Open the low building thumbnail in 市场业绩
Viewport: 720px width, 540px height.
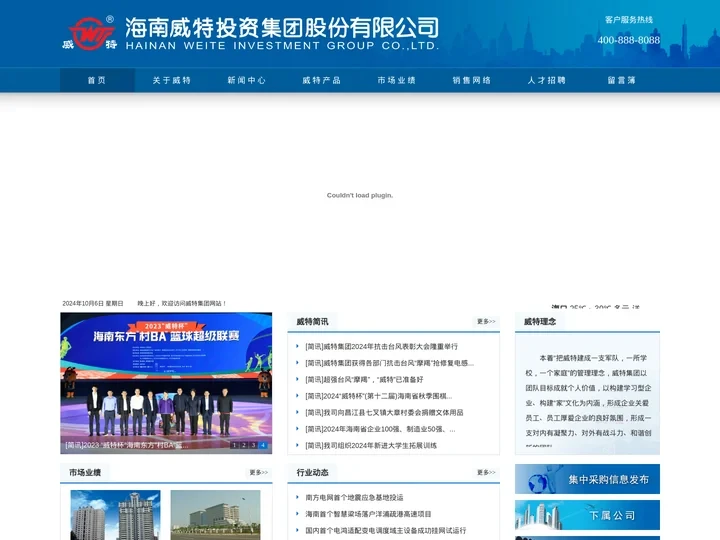click(x=215, y=515)
